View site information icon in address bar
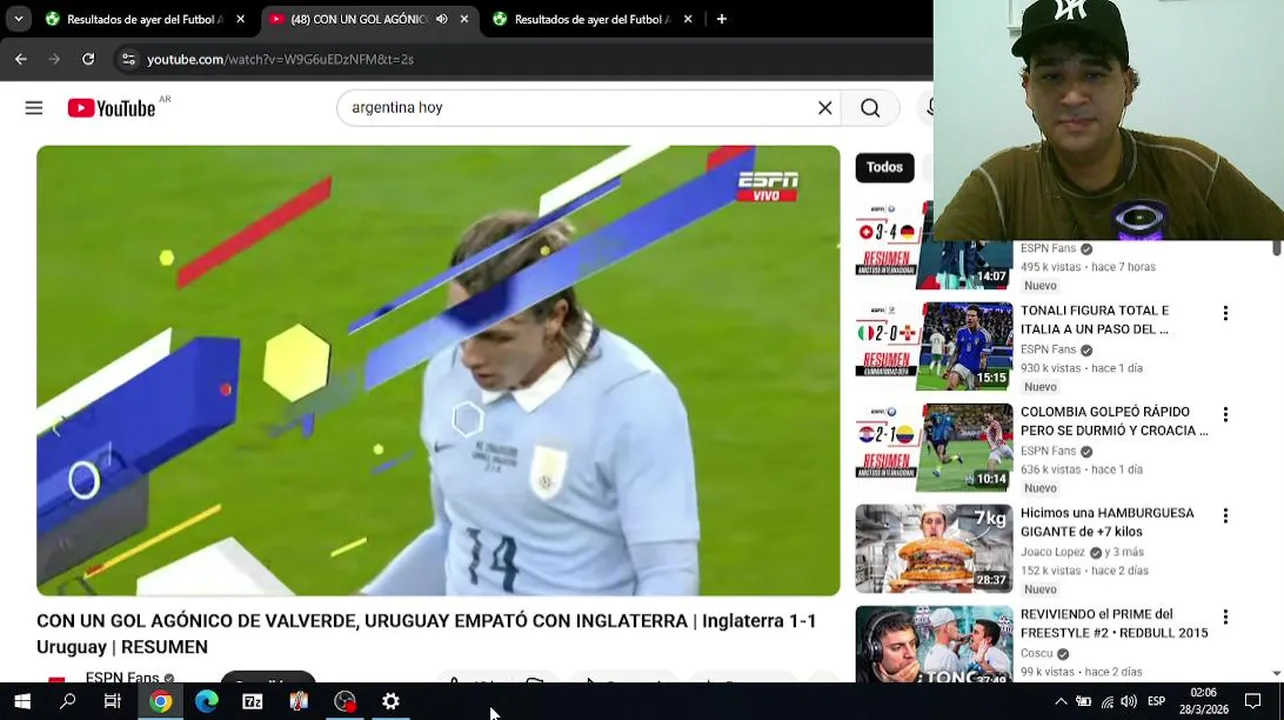Viewport: 1284px width, 720px height. click(x=128, y=59)
